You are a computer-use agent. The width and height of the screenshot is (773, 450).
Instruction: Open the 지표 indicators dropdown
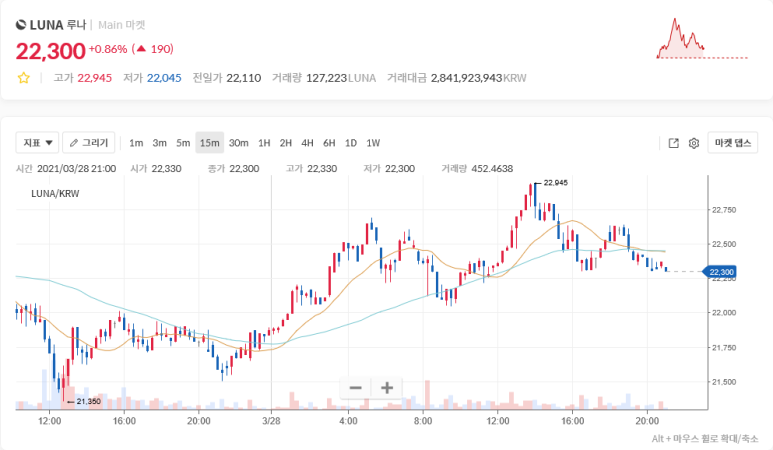pos(37,142)
